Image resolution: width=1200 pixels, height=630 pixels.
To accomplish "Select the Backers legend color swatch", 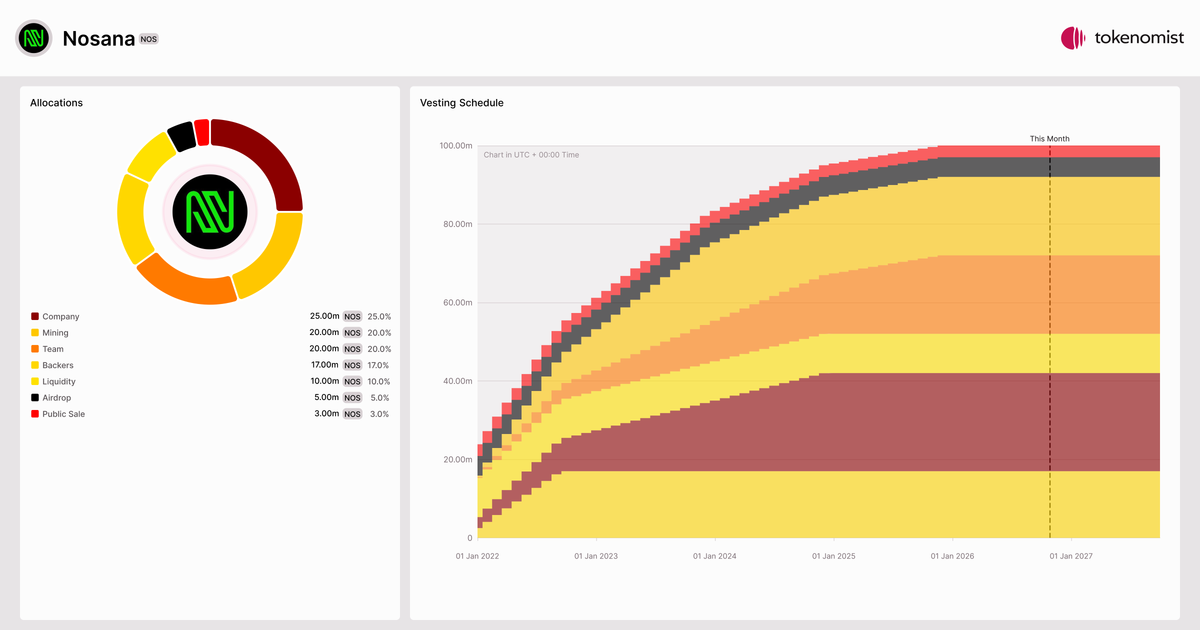I will tap(35, 365).
